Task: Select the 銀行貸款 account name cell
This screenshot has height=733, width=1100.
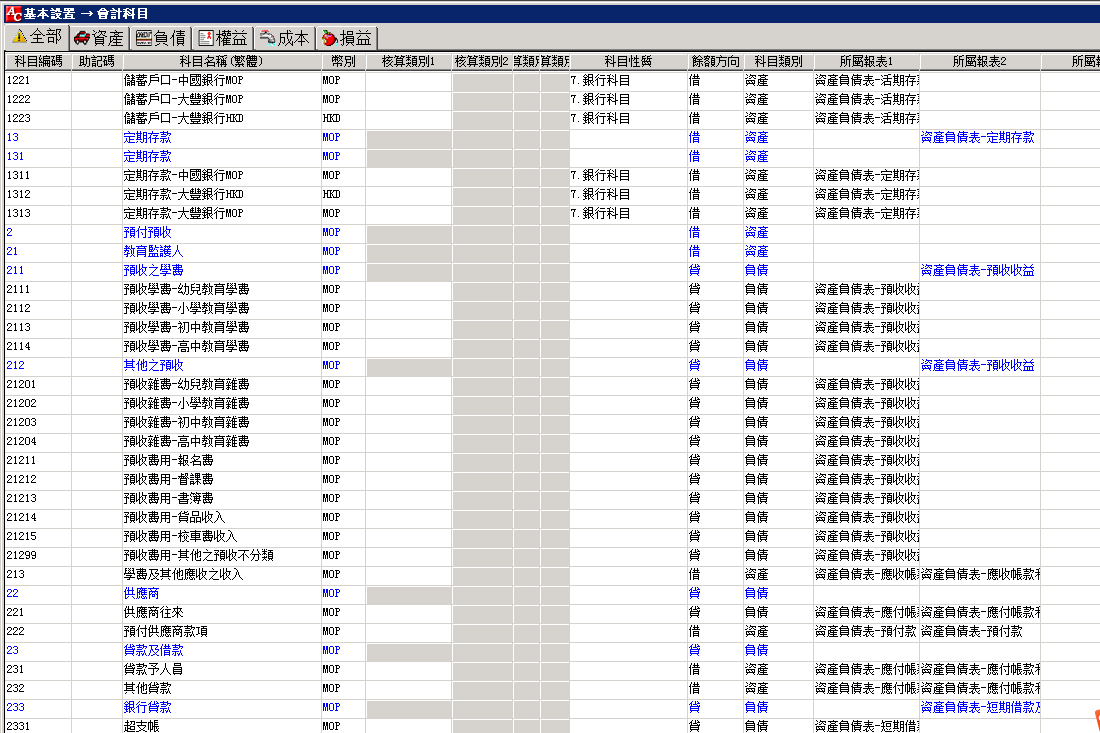Action: point(147,708)
